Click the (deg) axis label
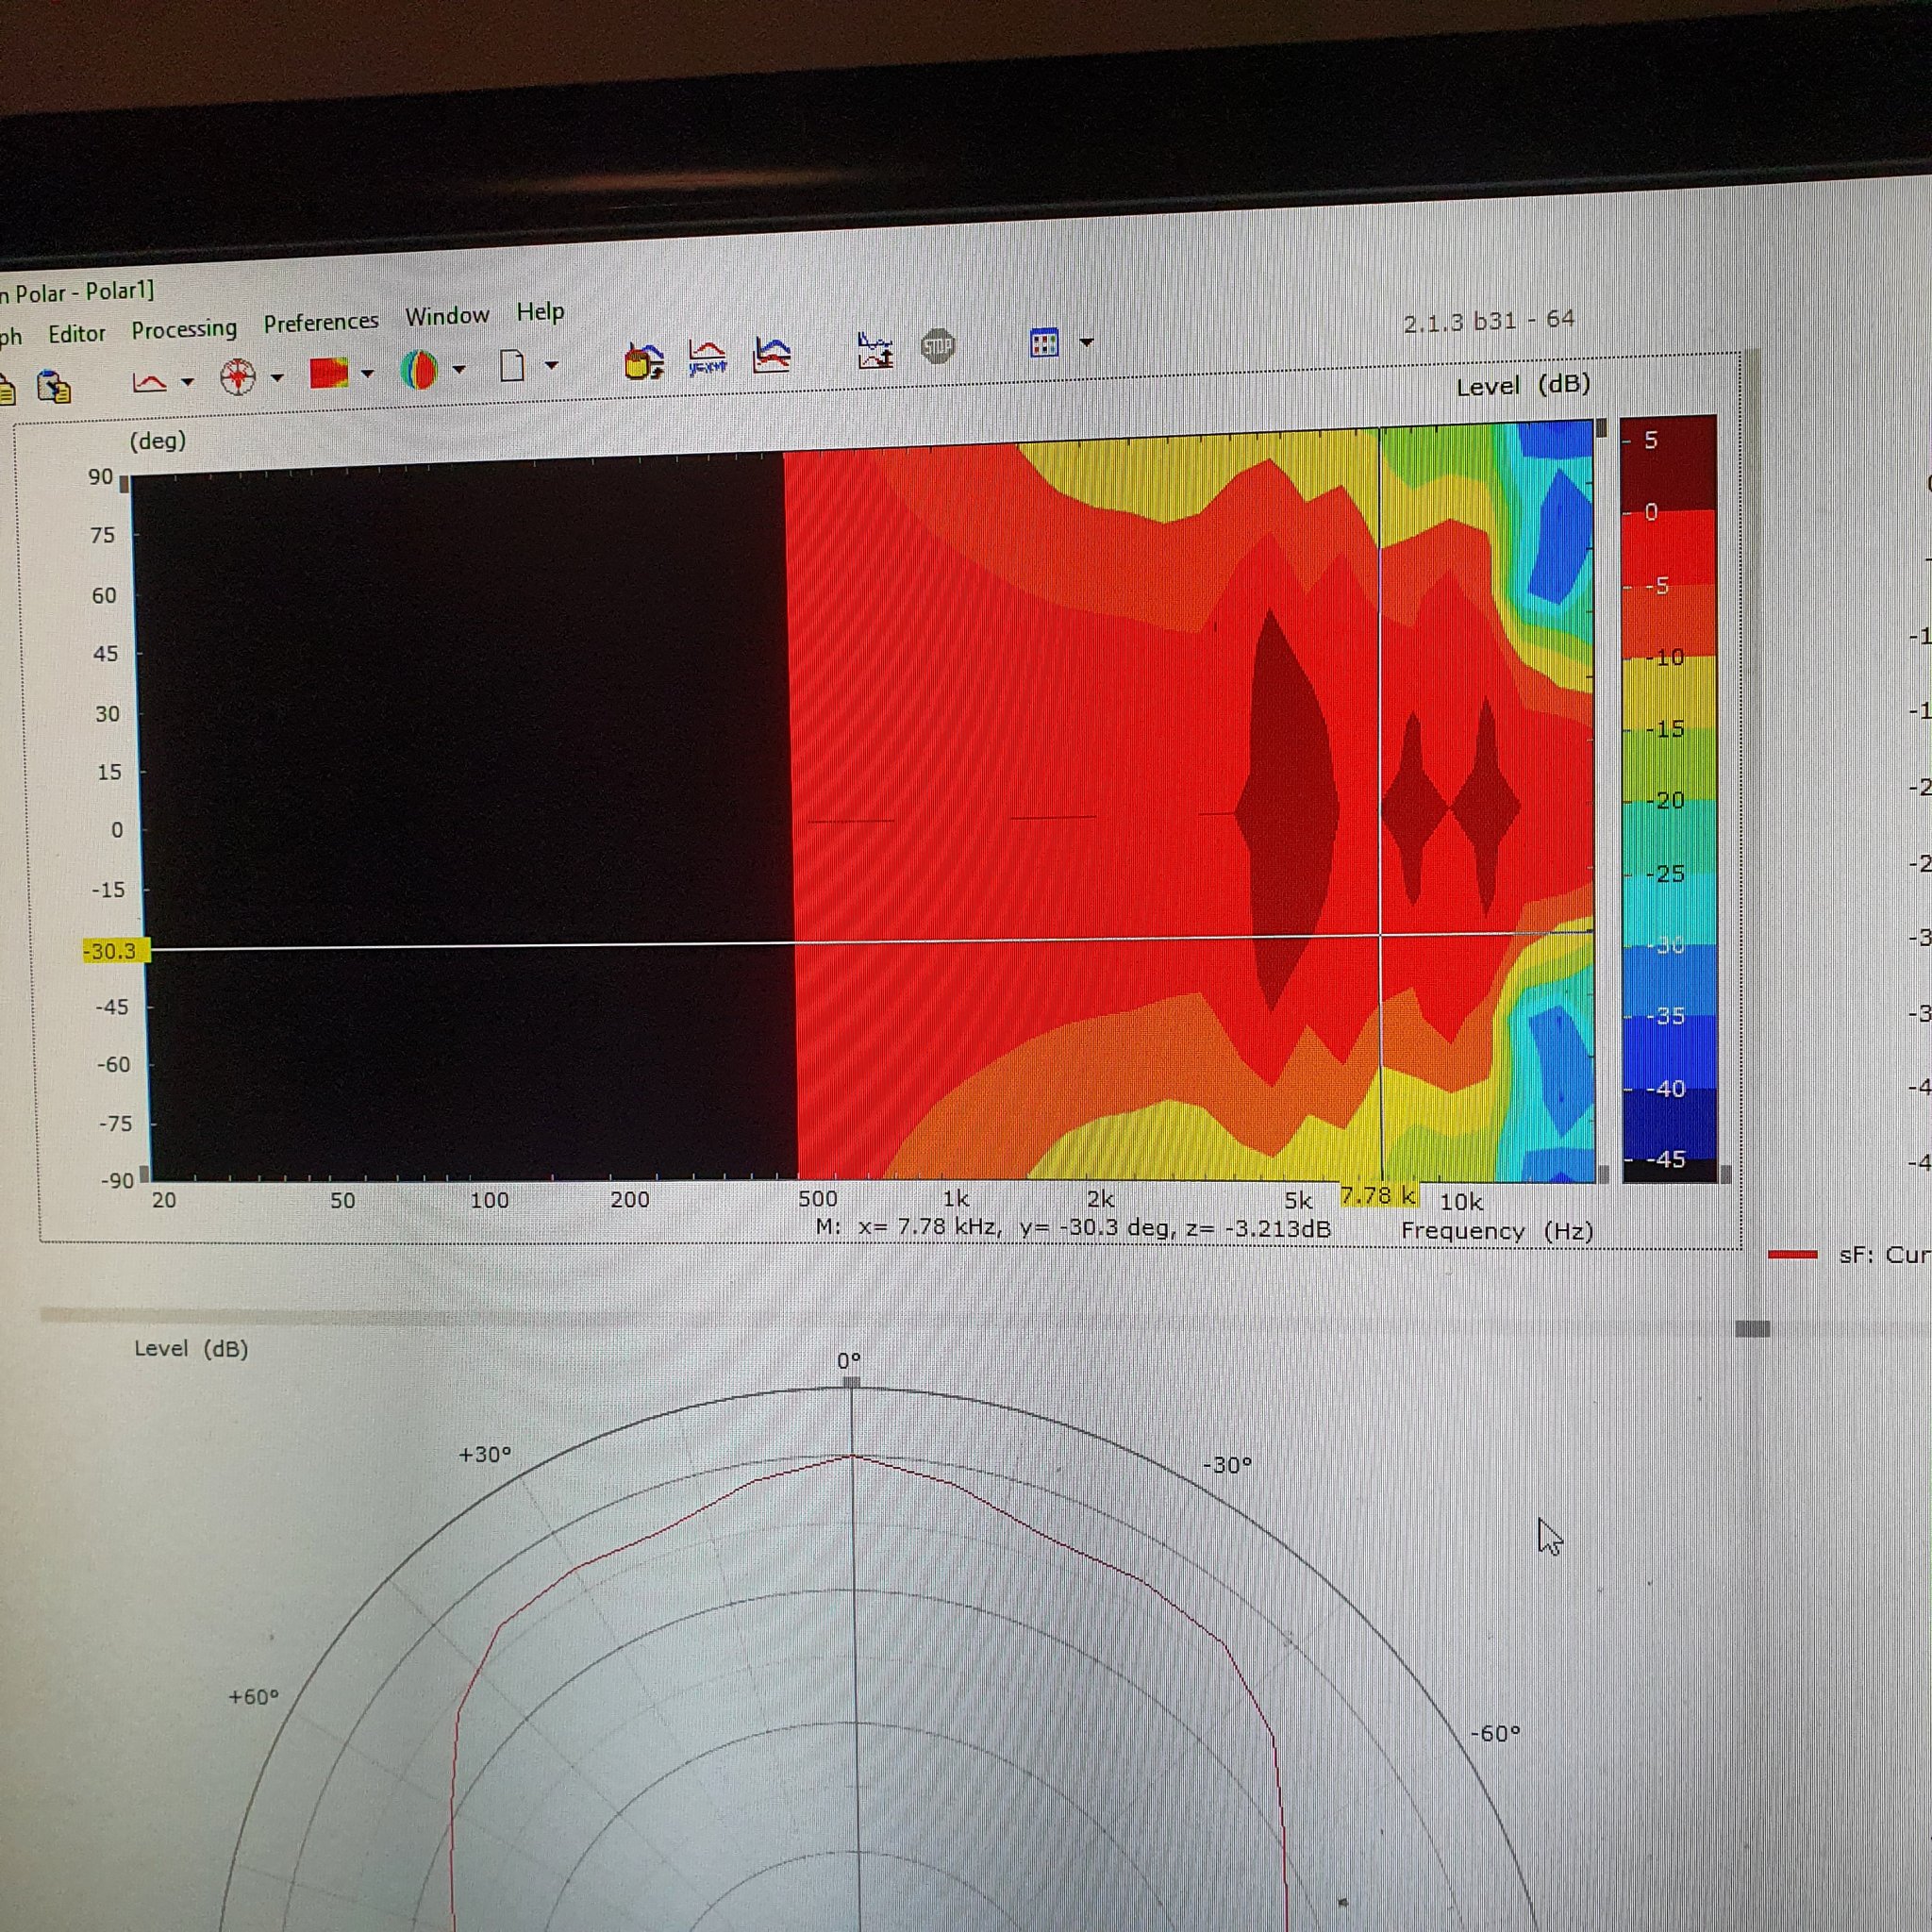 (158, 441)
